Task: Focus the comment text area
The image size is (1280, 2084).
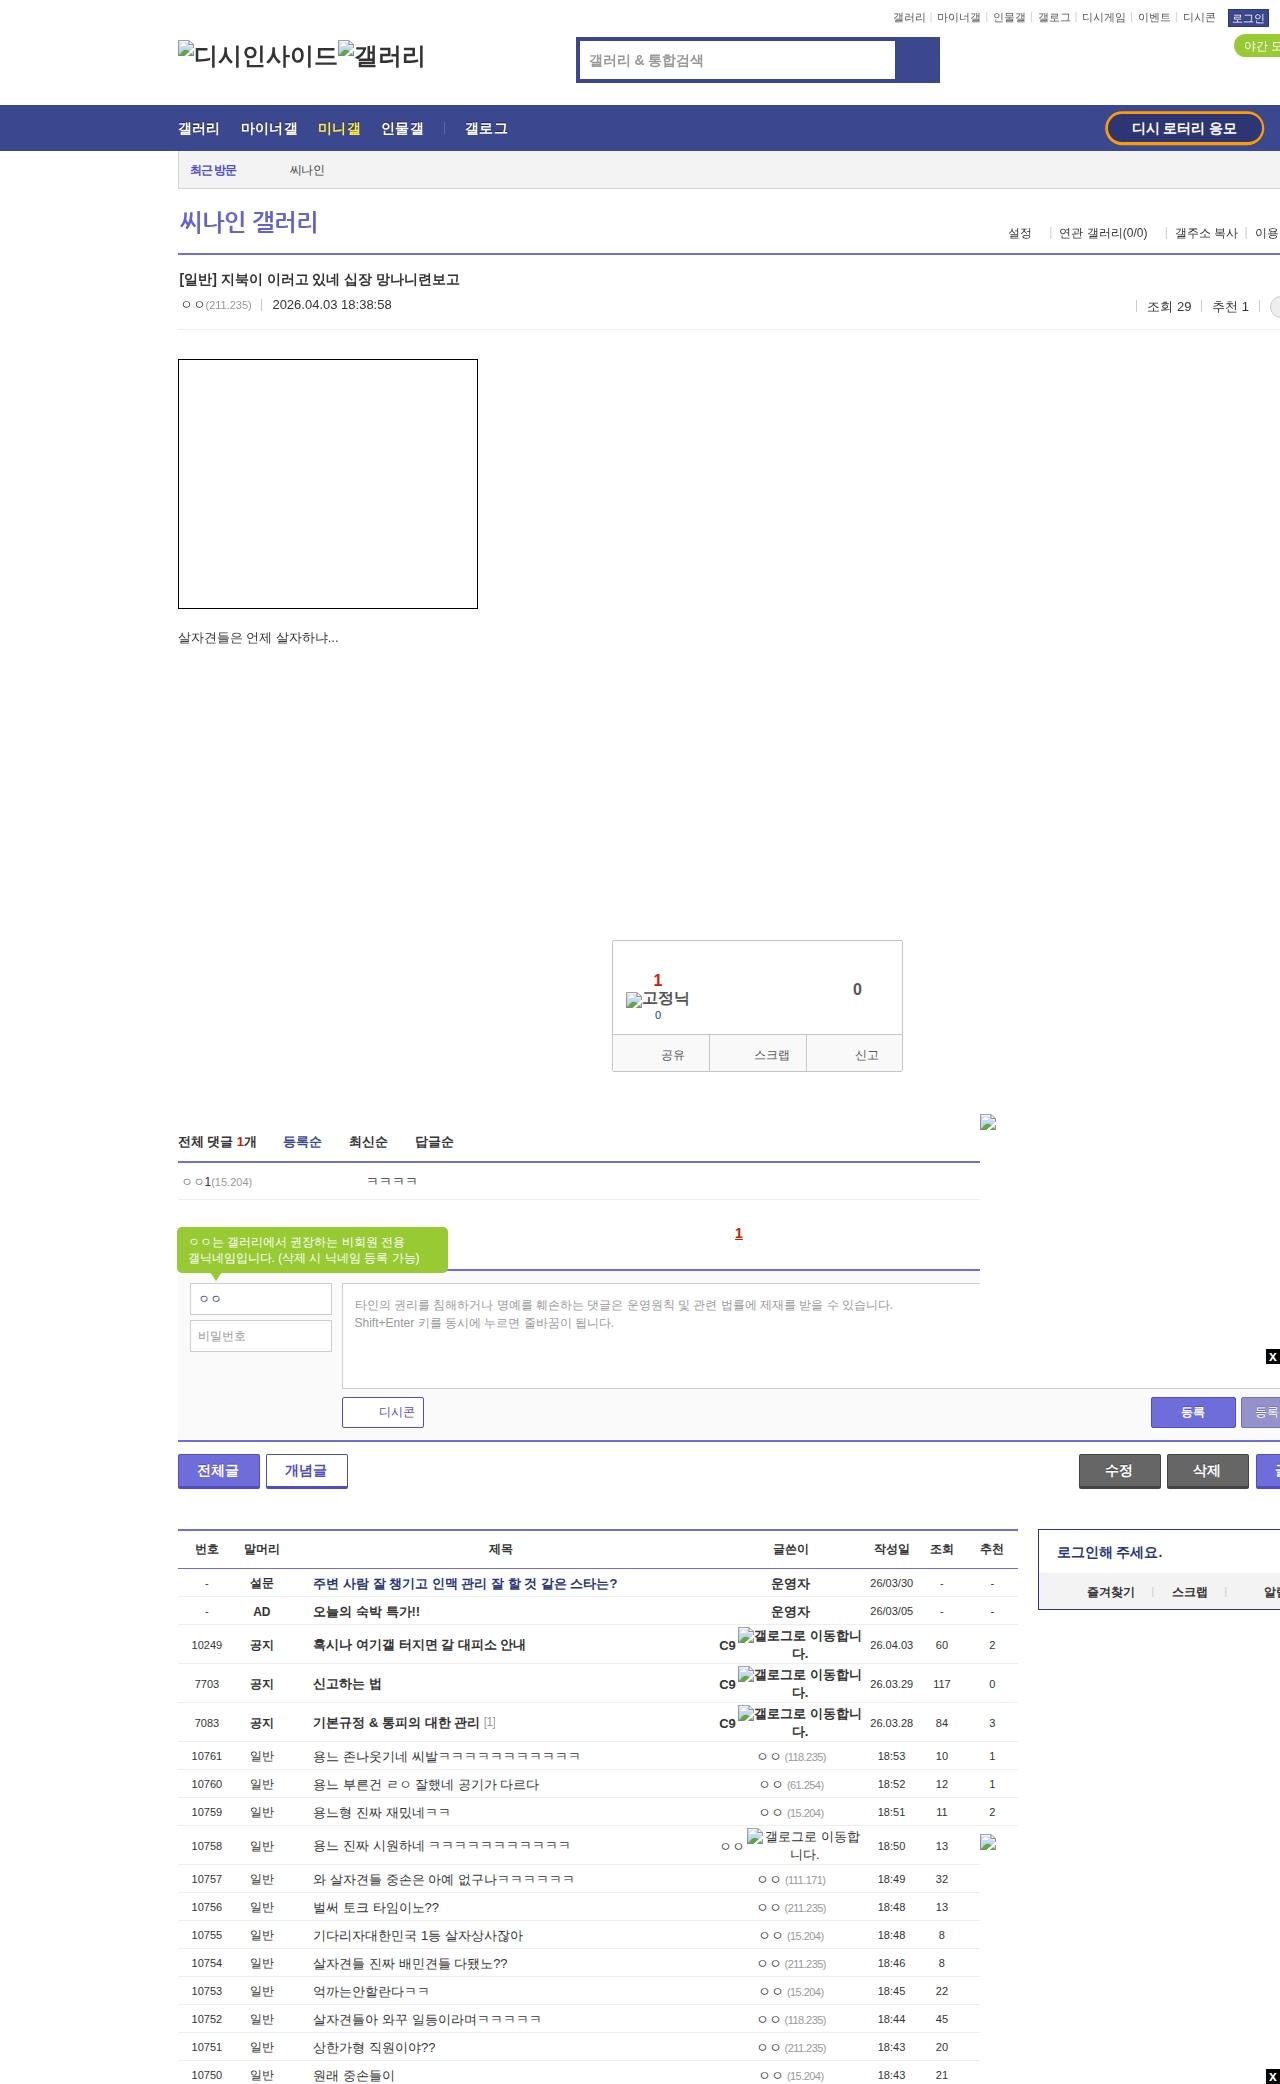Action: click(x=811, y=1336)
